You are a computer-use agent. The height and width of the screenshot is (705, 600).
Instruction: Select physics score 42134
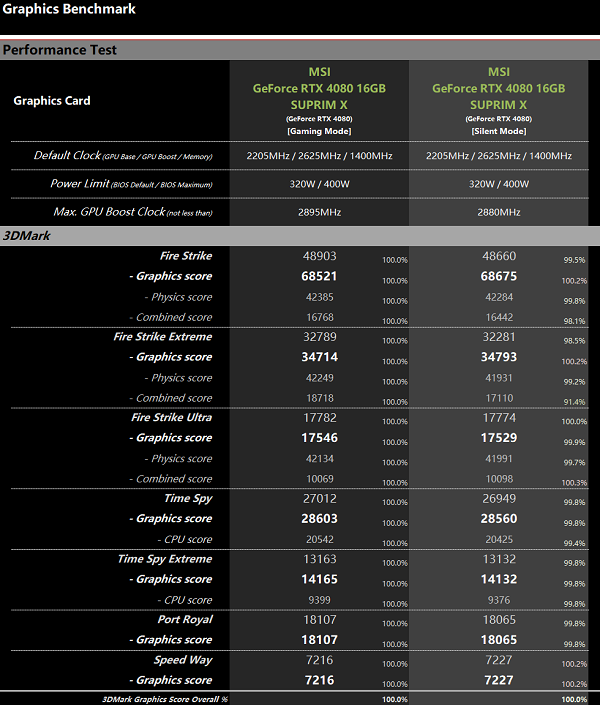(319, 459)
